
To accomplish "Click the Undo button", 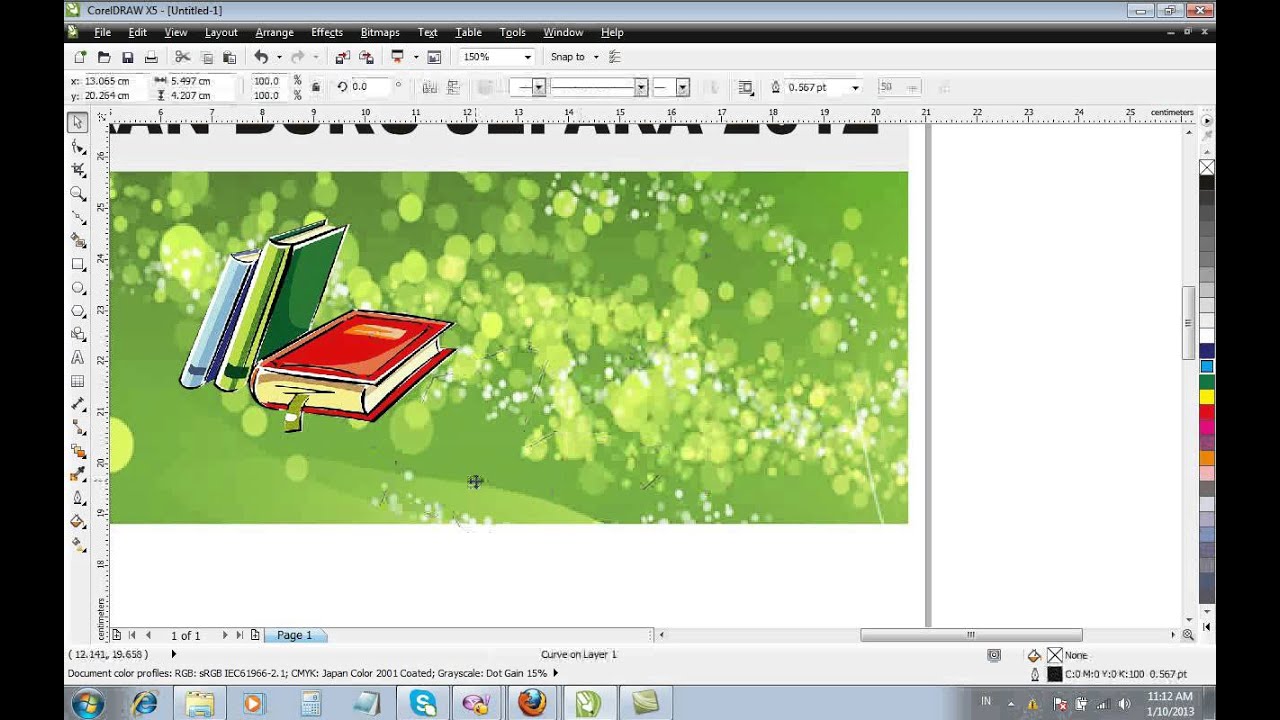I will pos(261,58).
